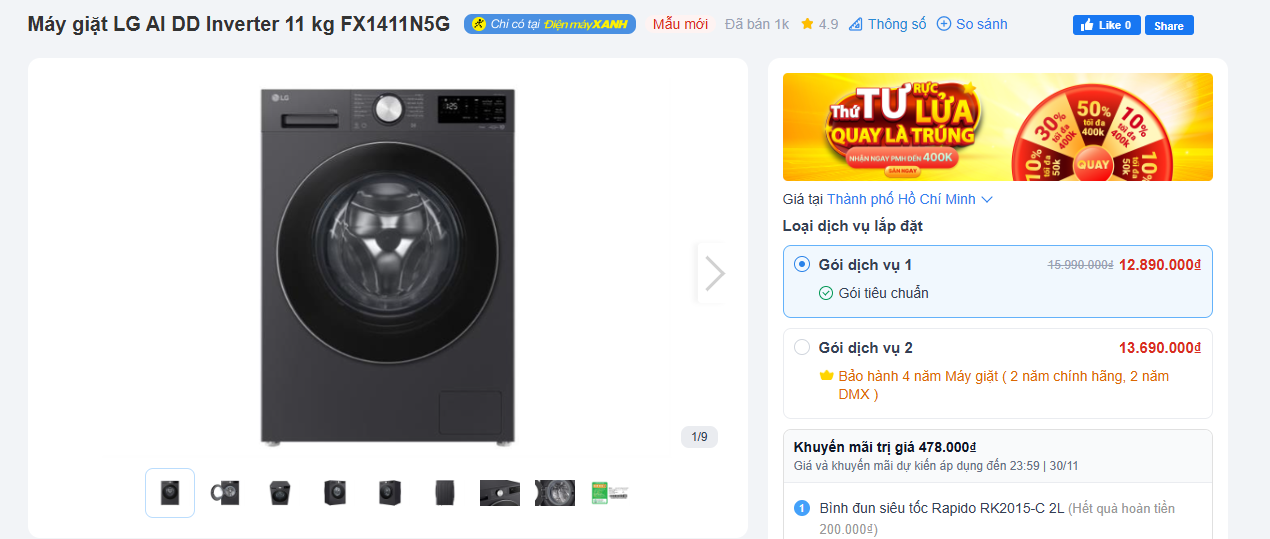Click the green check icon beside Gói tiêu chuẩn
This screenshot has width=1270, height=539.
[x=826, y=293]
